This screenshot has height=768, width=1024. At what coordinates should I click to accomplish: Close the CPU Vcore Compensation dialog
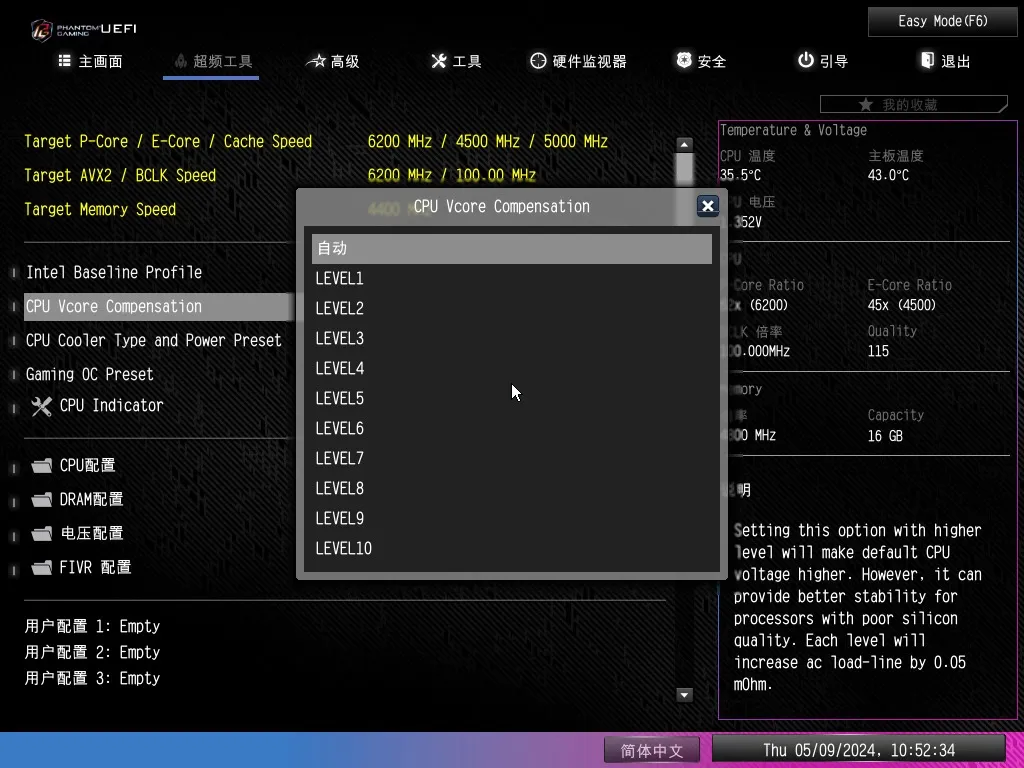coord(708,206)
